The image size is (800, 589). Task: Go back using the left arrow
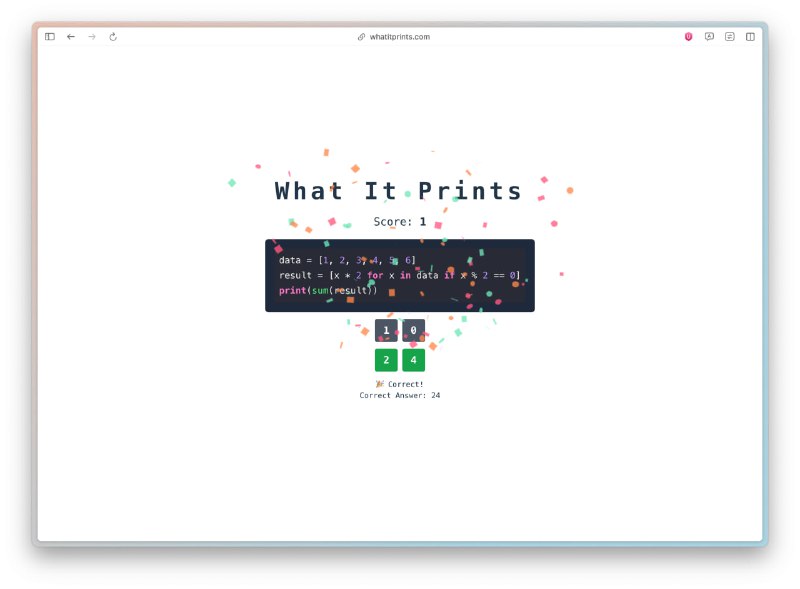tap(71, 37)
